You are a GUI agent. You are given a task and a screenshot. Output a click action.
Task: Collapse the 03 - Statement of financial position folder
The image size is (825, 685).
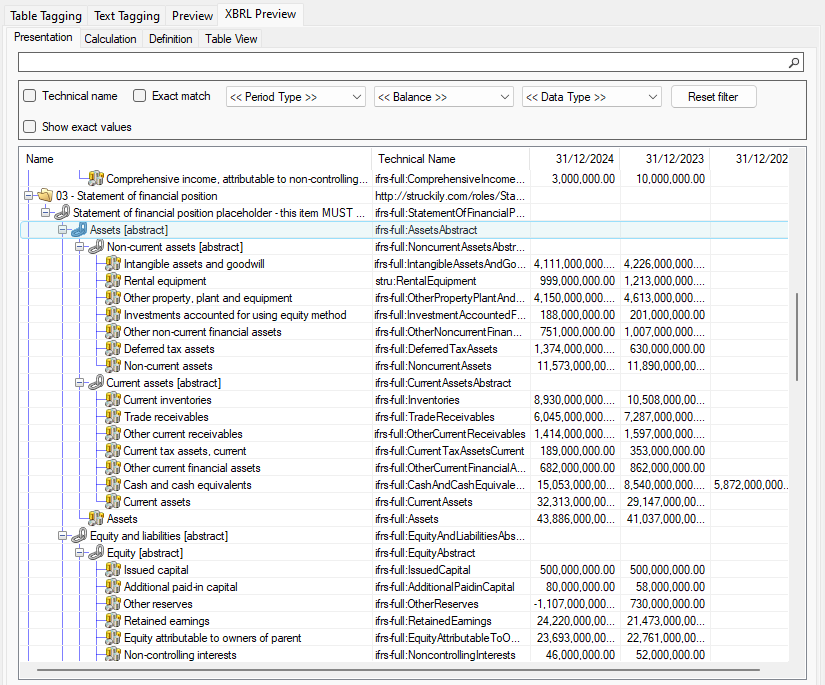pos(28,196)
